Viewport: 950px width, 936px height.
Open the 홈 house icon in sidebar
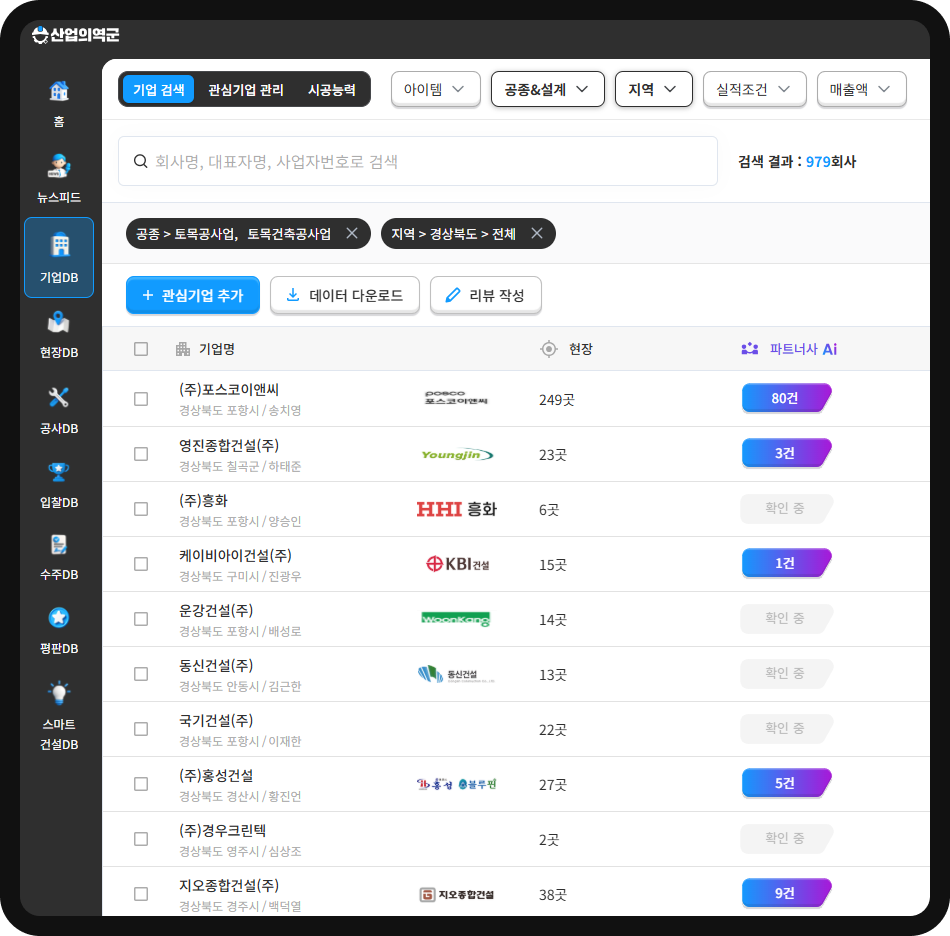point(59,91)
